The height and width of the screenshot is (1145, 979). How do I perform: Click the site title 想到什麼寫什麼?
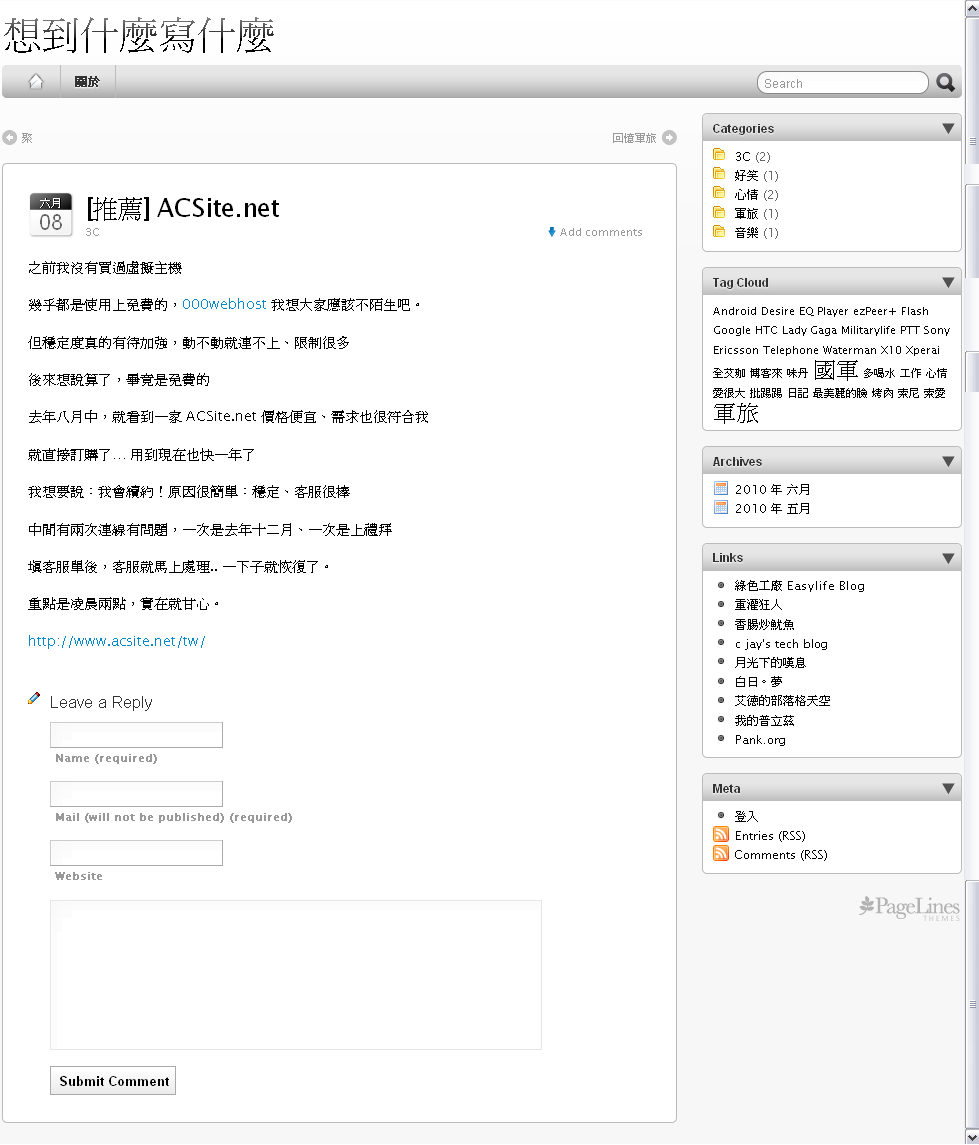coord(139,34)
